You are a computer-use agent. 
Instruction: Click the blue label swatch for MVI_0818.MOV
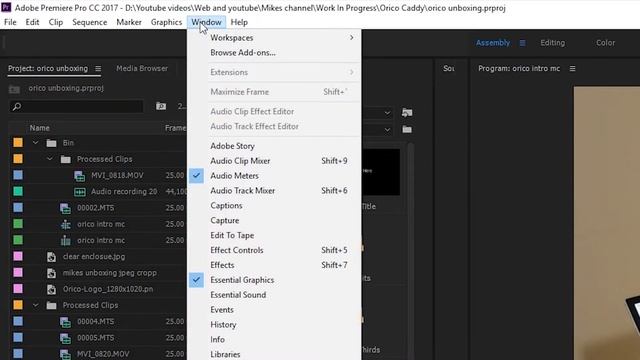coord(18,175)
